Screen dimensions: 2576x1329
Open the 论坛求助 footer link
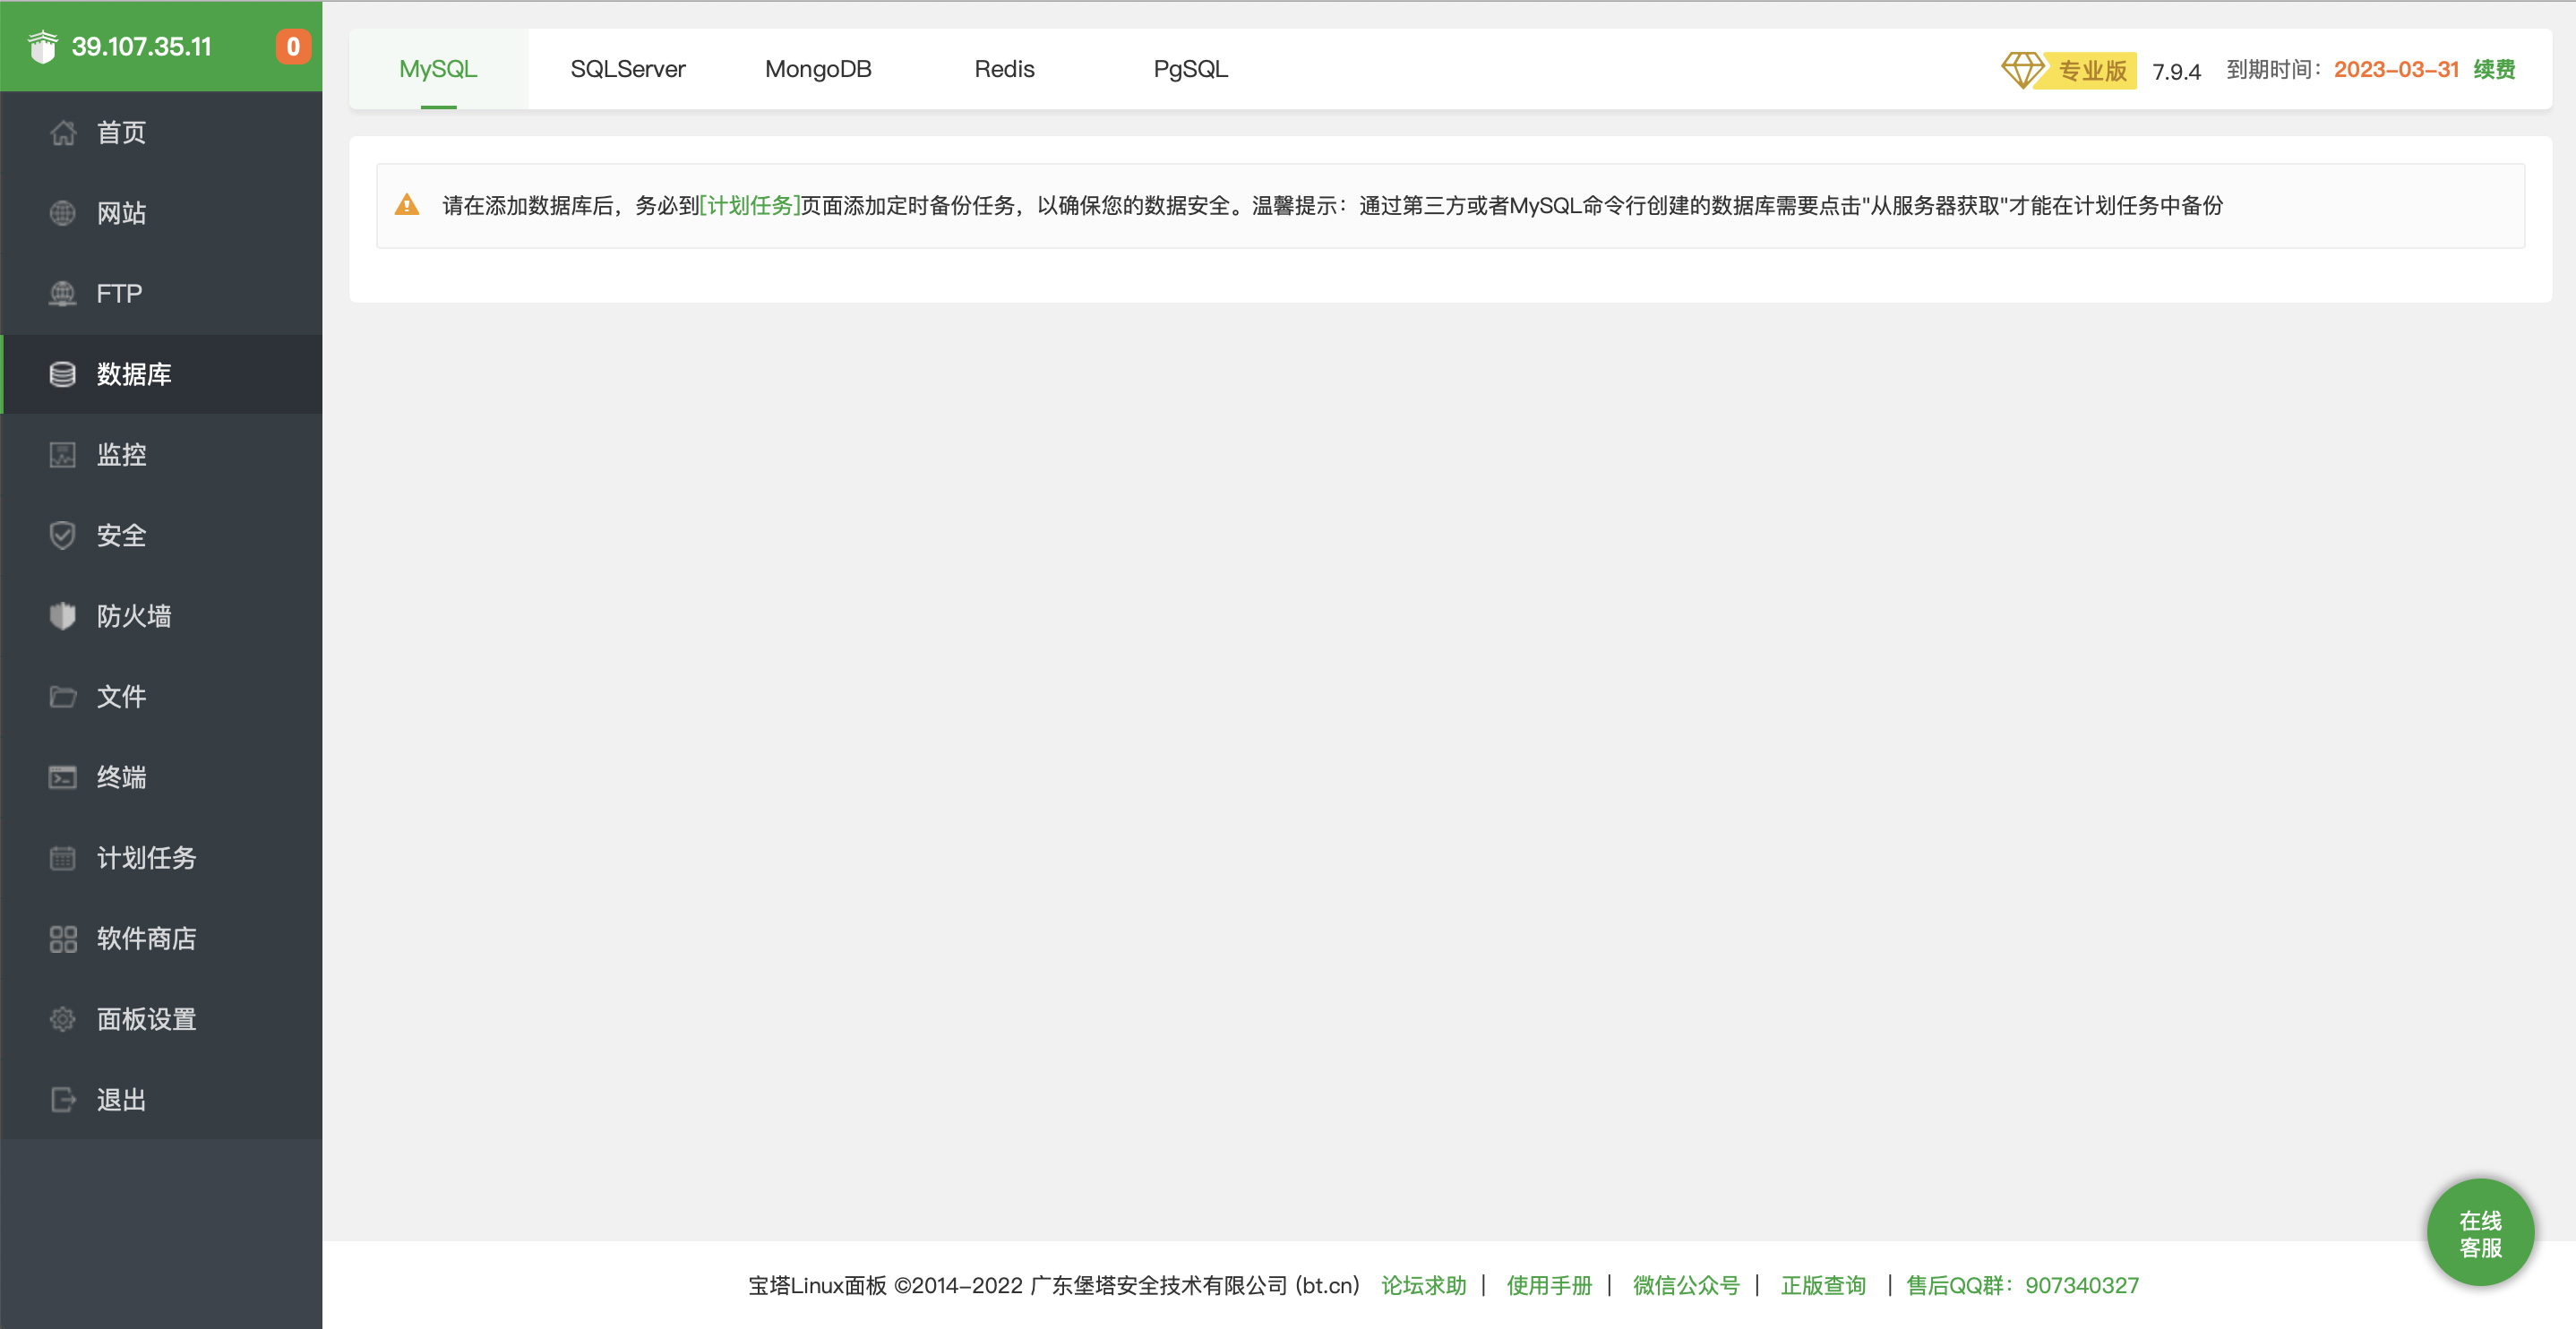1423,1285
